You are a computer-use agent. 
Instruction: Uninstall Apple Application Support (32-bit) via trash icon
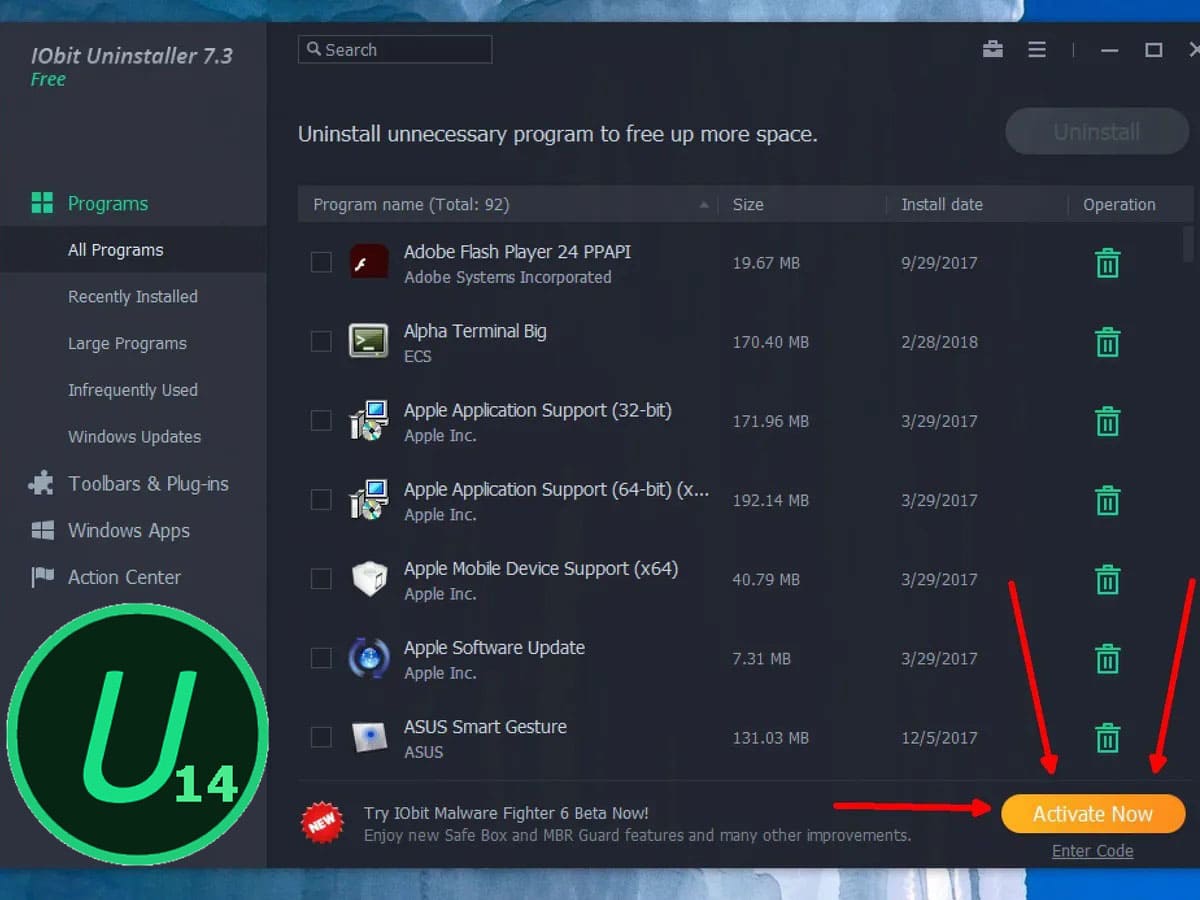(1107, 421)
